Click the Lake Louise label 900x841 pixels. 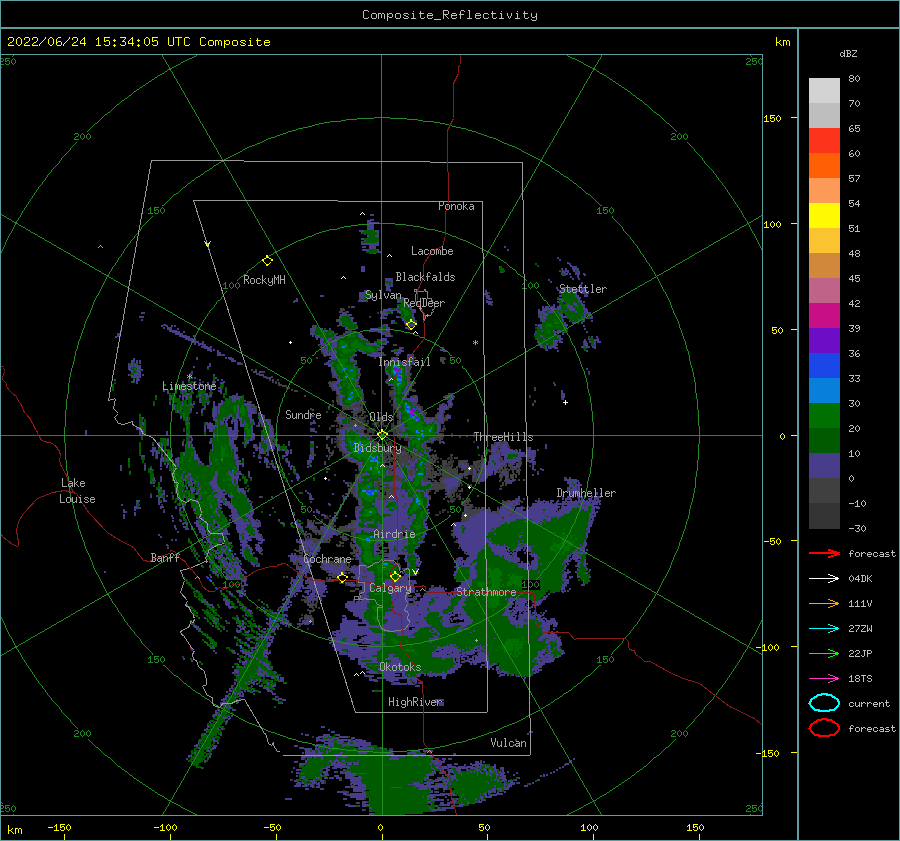click(x=77, y=491)
